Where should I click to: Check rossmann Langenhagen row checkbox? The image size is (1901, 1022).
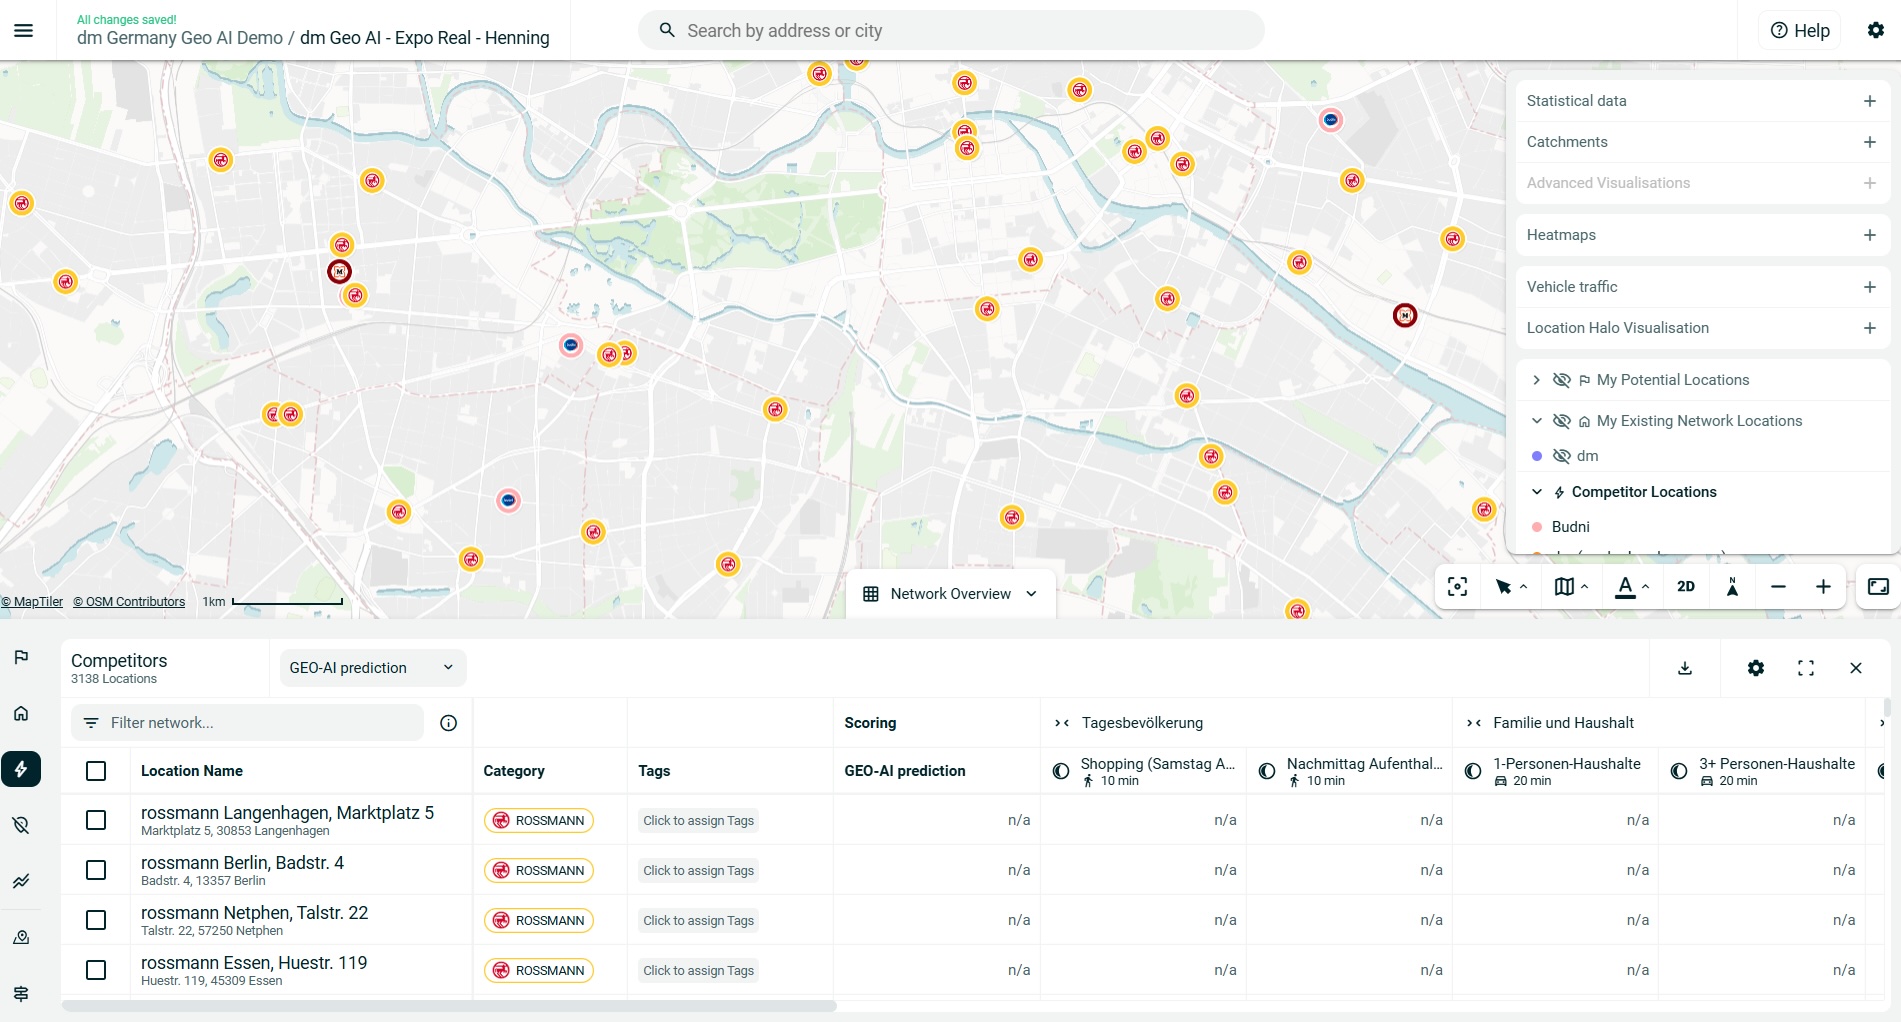96,820
